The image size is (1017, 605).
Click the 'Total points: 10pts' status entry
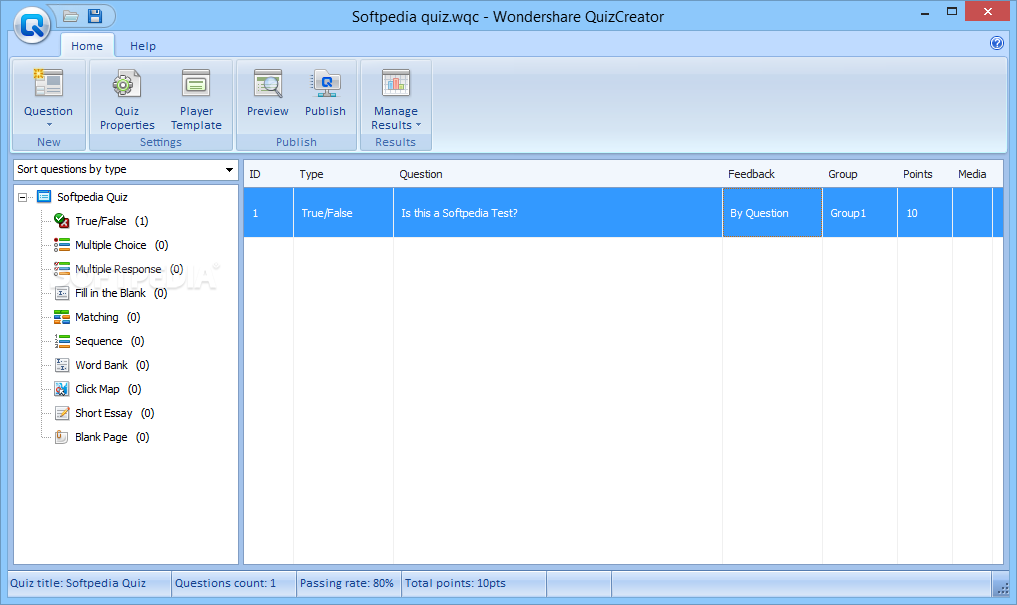[x=474, y=583]
